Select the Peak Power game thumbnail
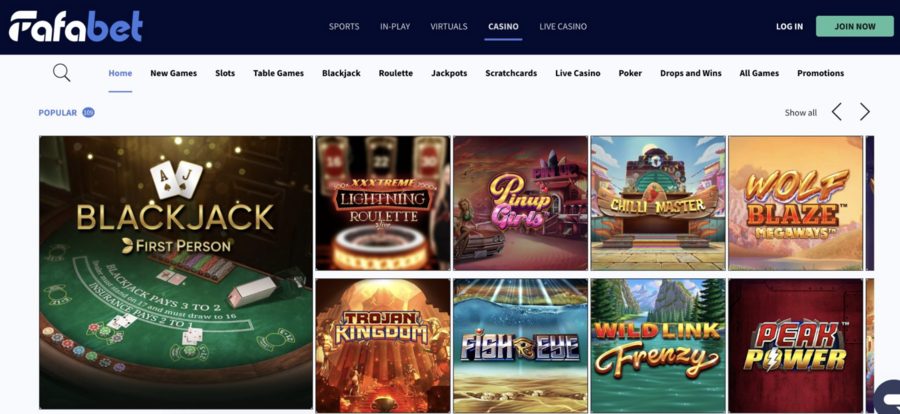900x414 pixels. pos(796,346)
